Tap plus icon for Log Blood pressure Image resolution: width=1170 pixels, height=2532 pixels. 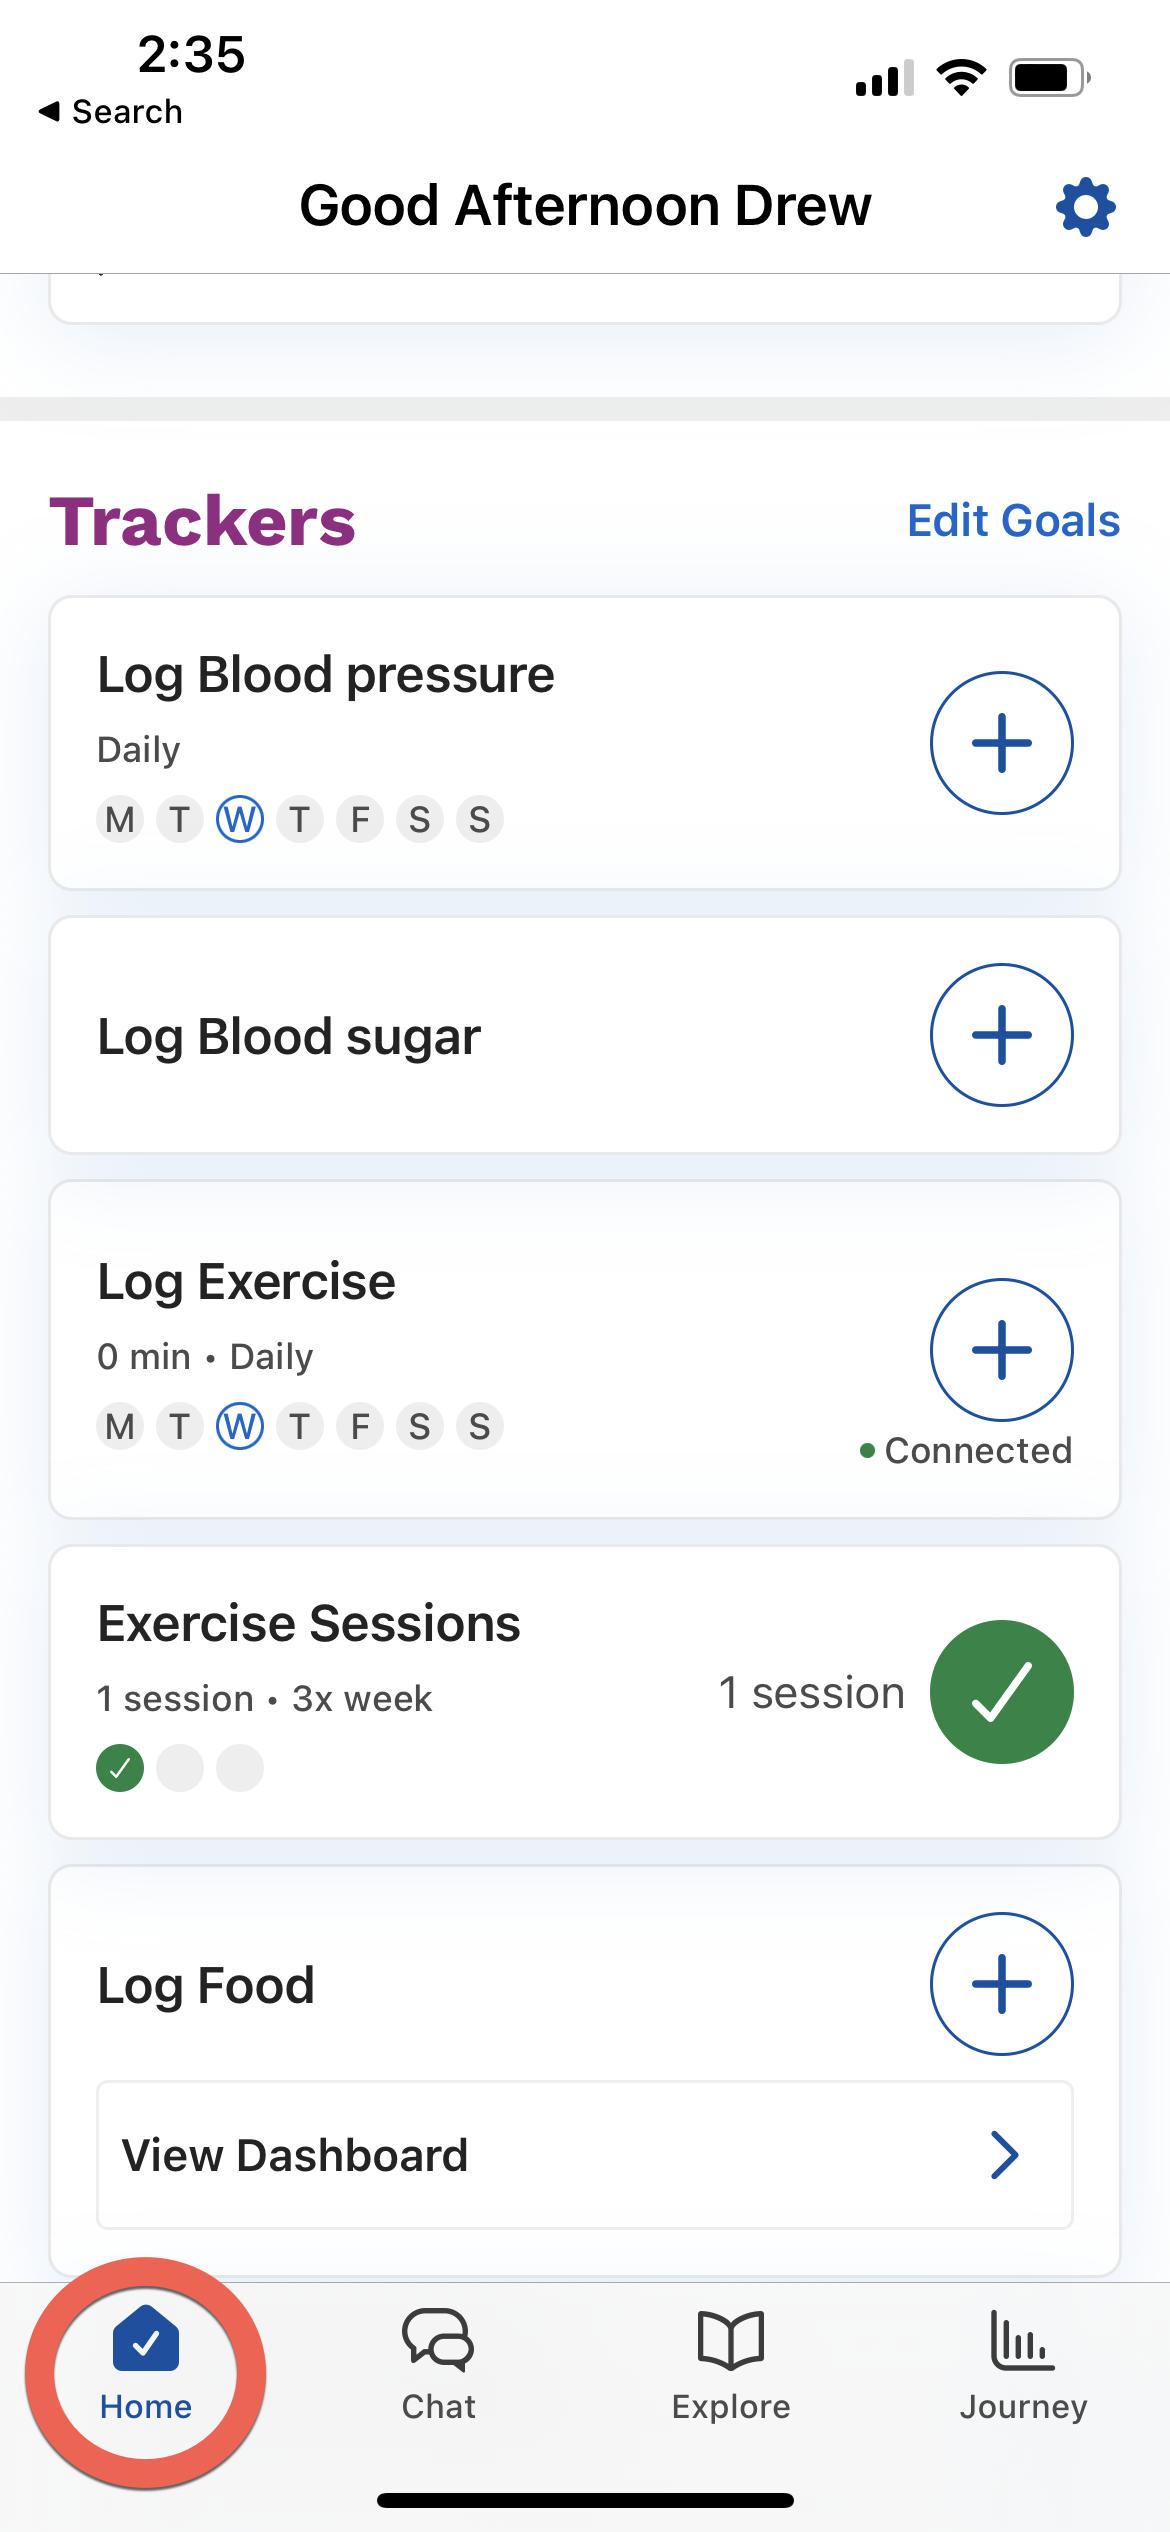1001,743
